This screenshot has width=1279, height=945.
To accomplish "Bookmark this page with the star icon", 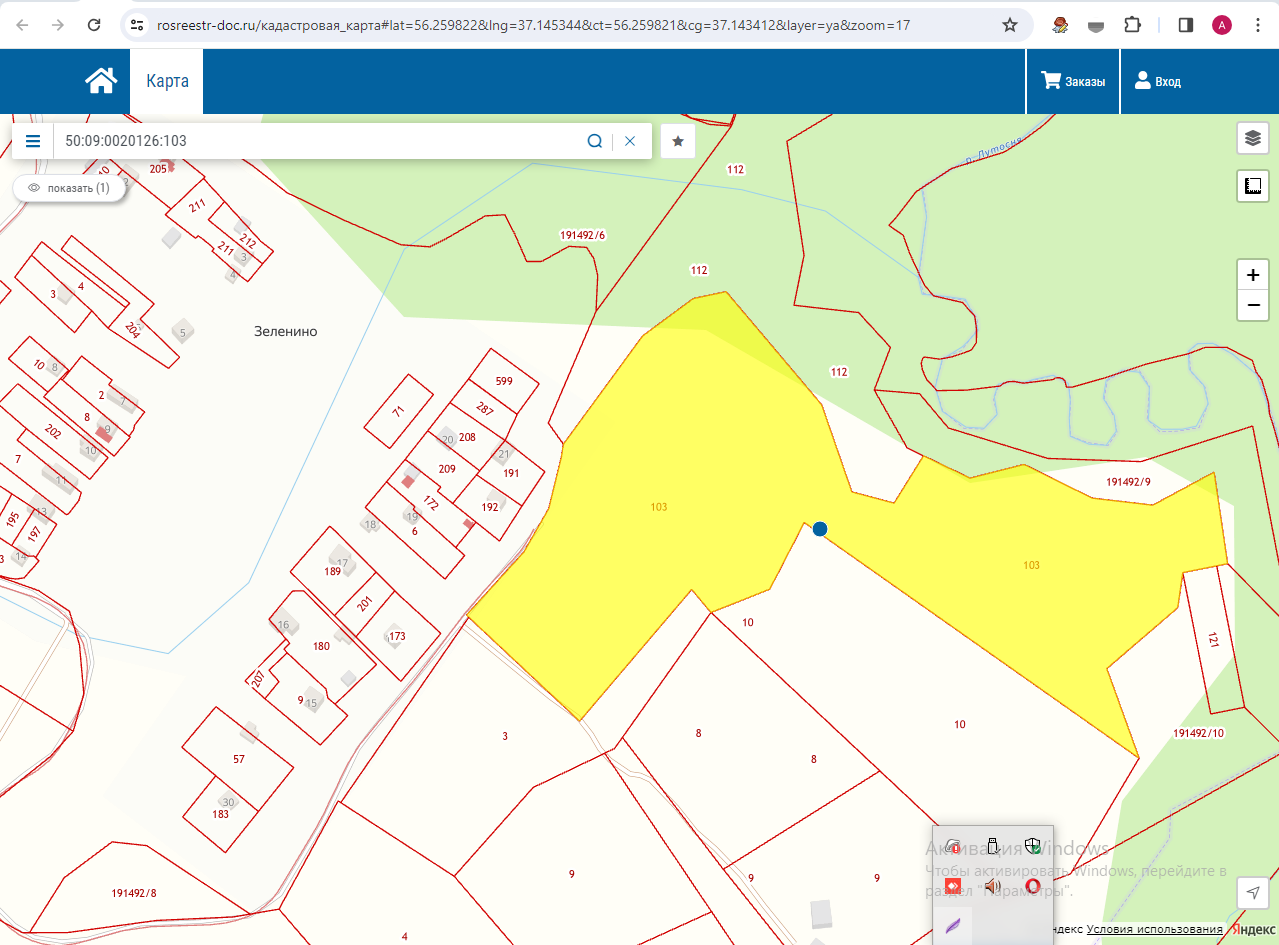I will [x=1010, y=25].
